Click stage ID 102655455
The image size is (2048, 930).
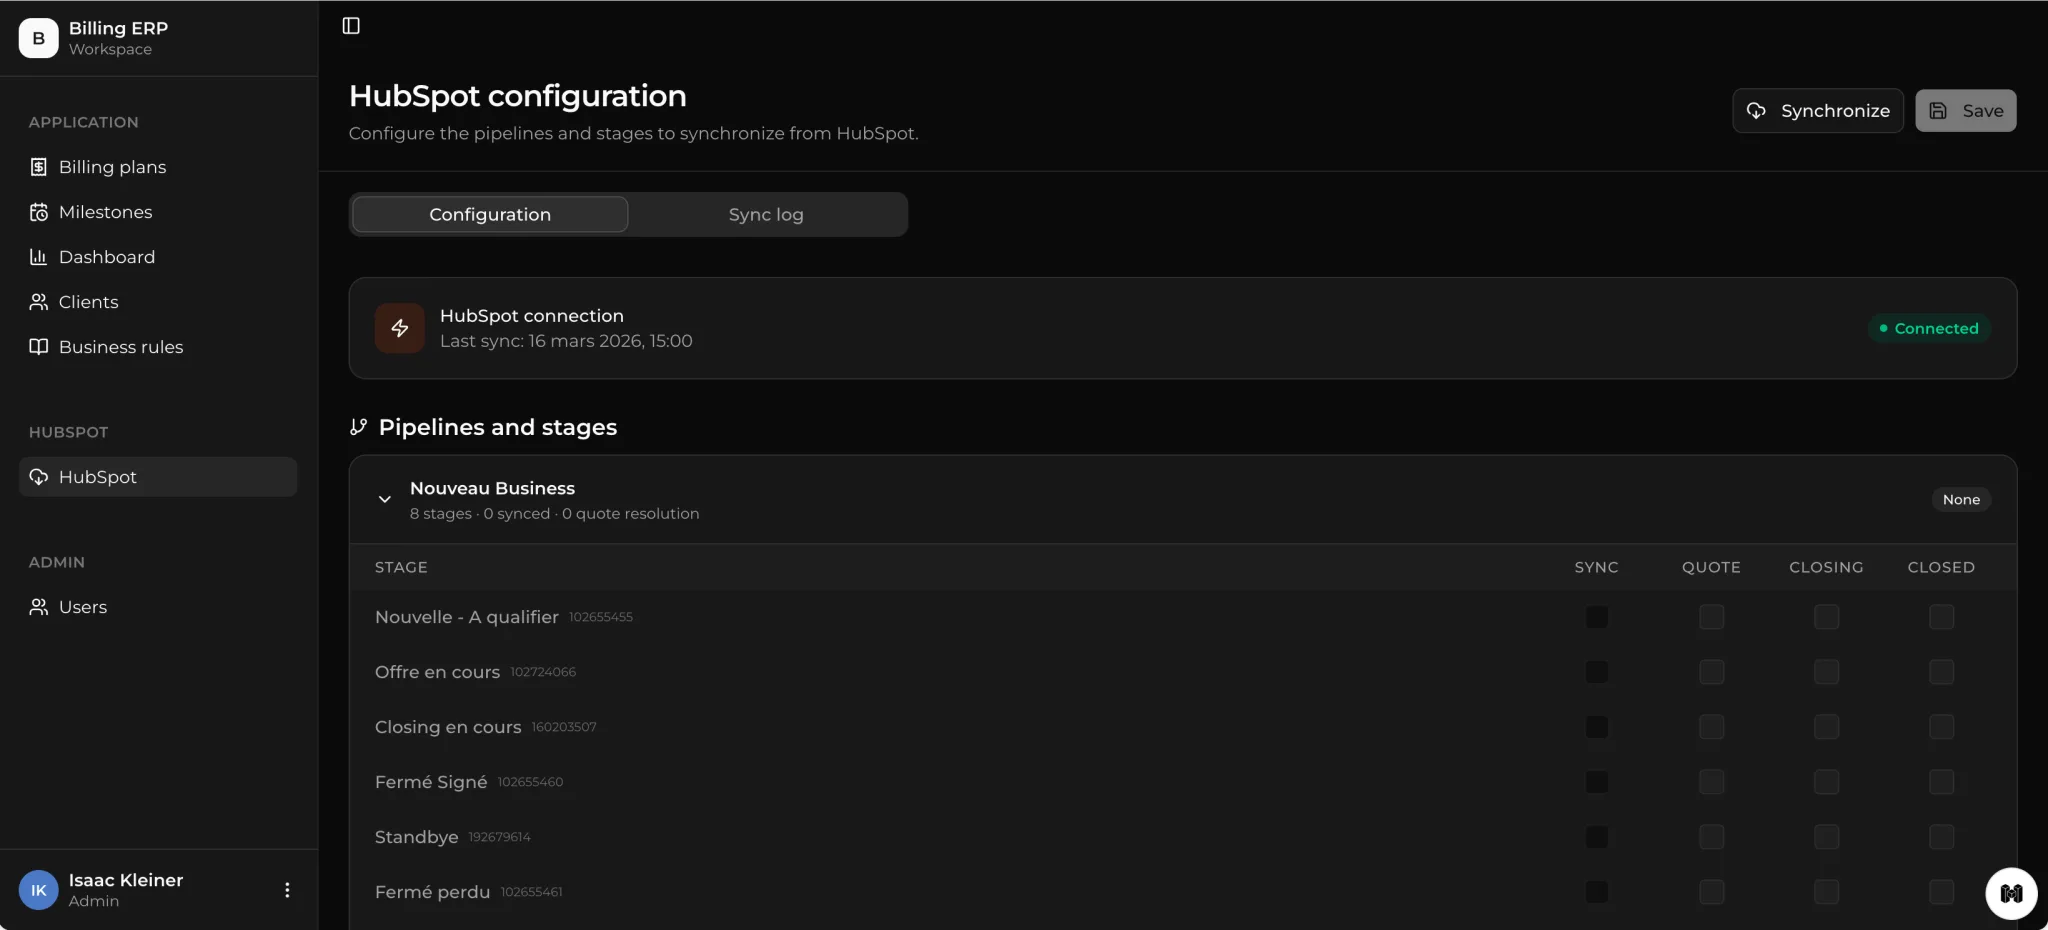601,618
